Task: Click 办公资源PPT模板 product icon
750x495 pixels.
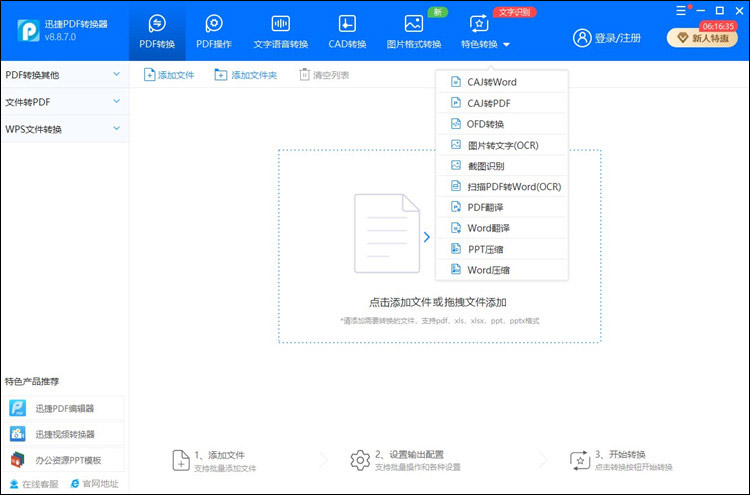Action: [18, 460]
